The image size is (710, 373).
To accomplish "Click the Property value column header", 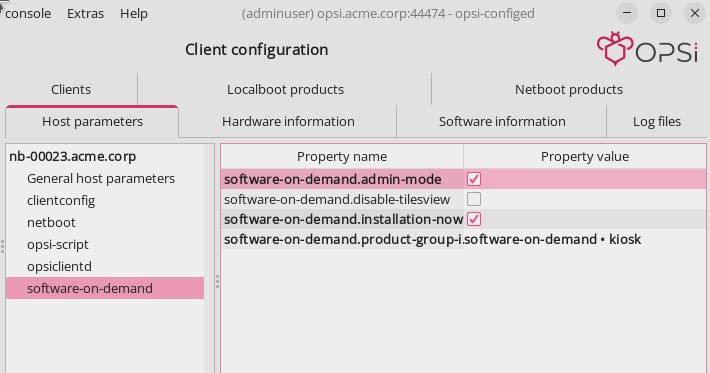I will 585,157.
